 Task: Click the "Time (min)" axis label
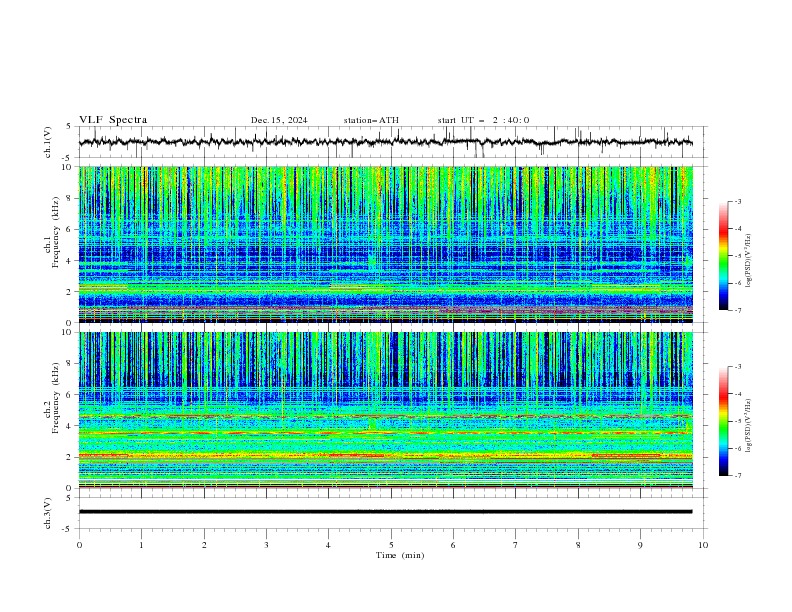(400, 555)
